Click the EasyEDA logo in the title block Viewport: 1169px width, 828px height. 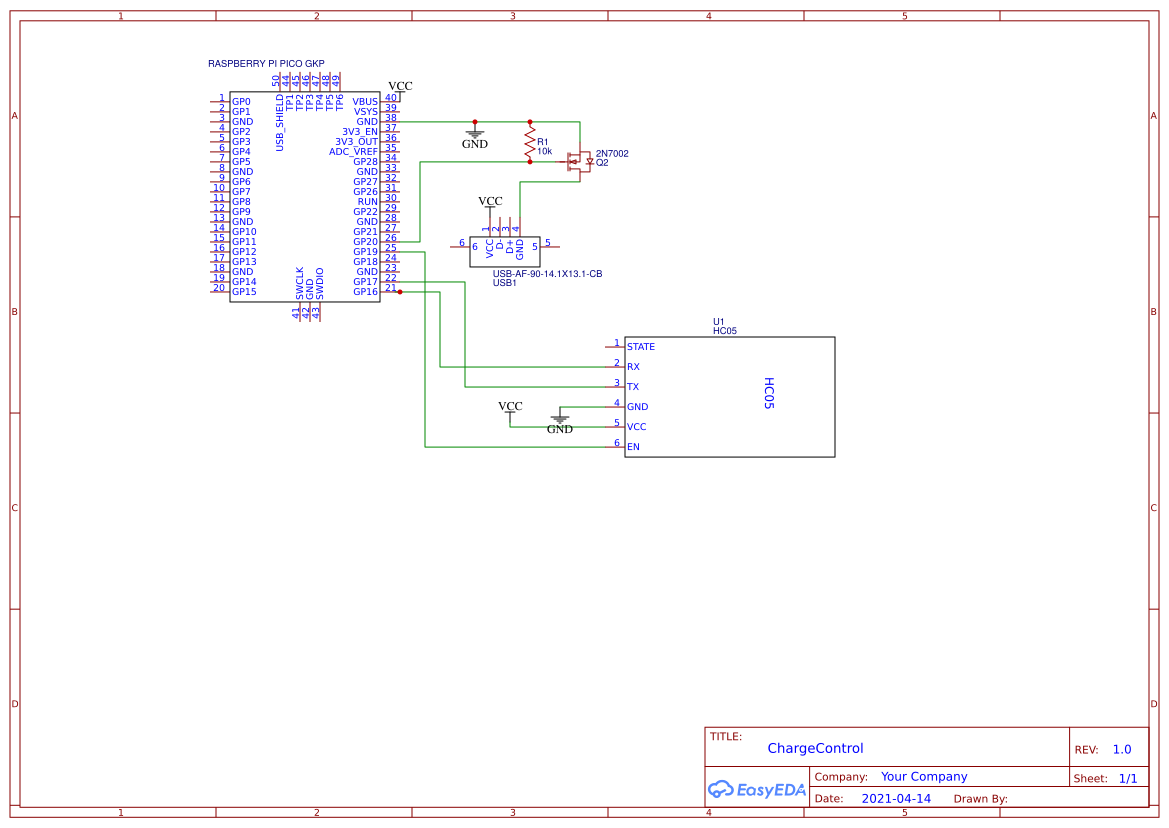(x=757, y=789)
